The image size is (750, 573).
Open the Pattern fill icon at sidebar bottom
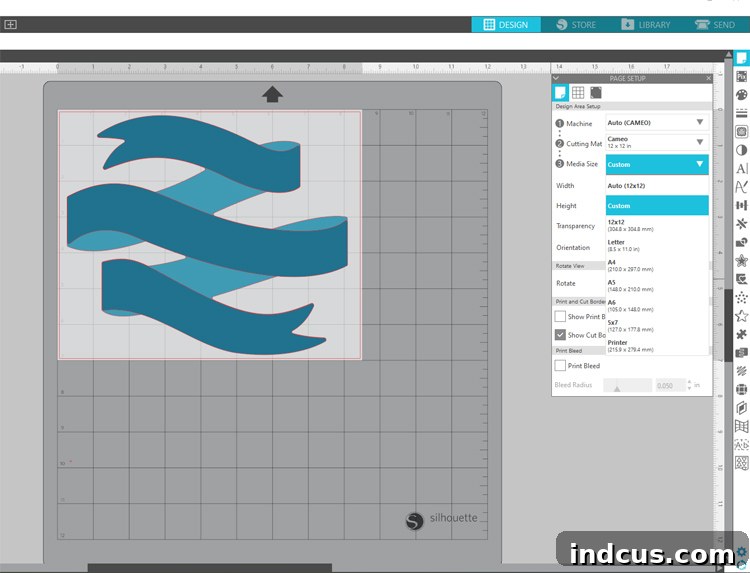pos(741,463)
